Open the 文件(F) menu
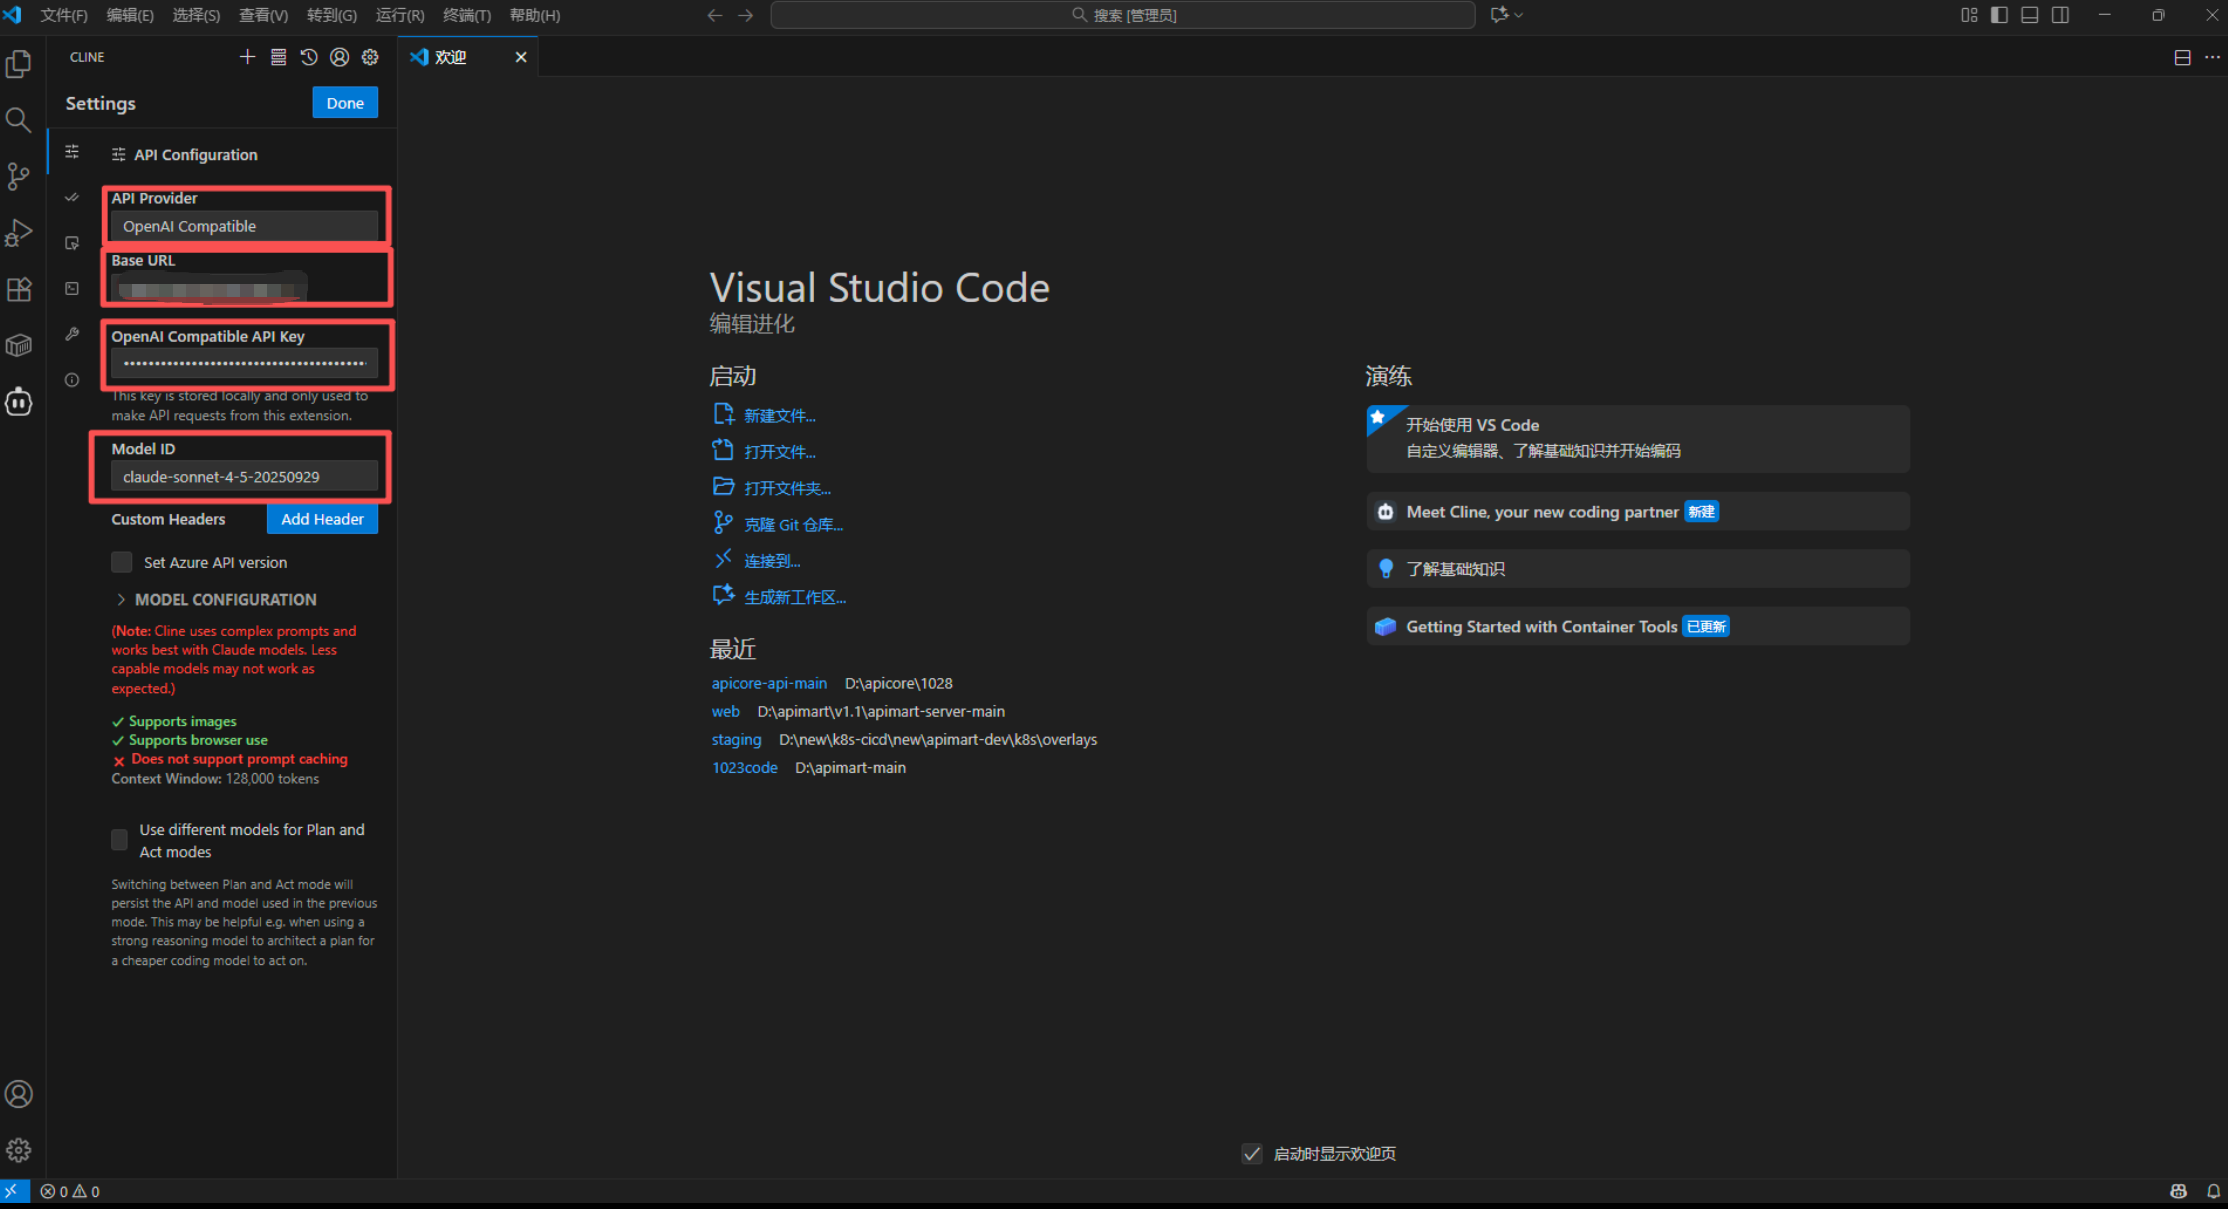This screenshot has height=1209, width=2228. coord(64,15)
